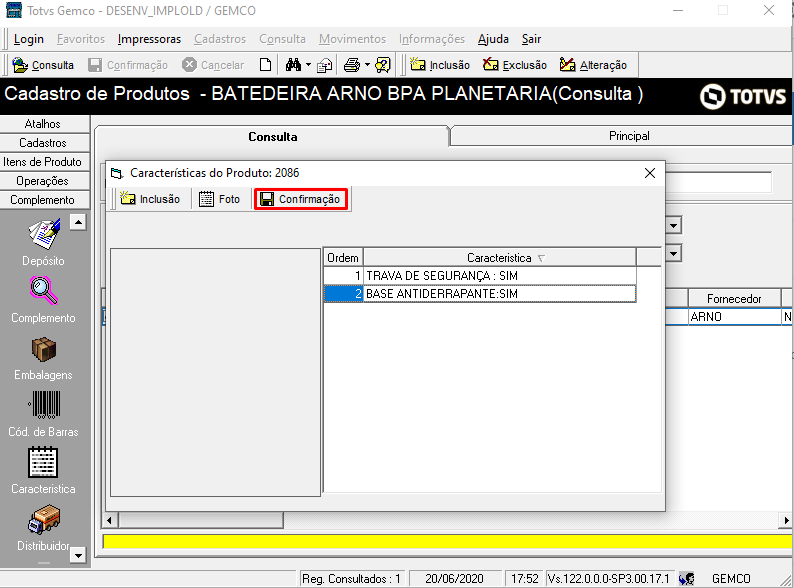
Task: Click the Fornecedor column header
Action: click(x=734, y=299)
